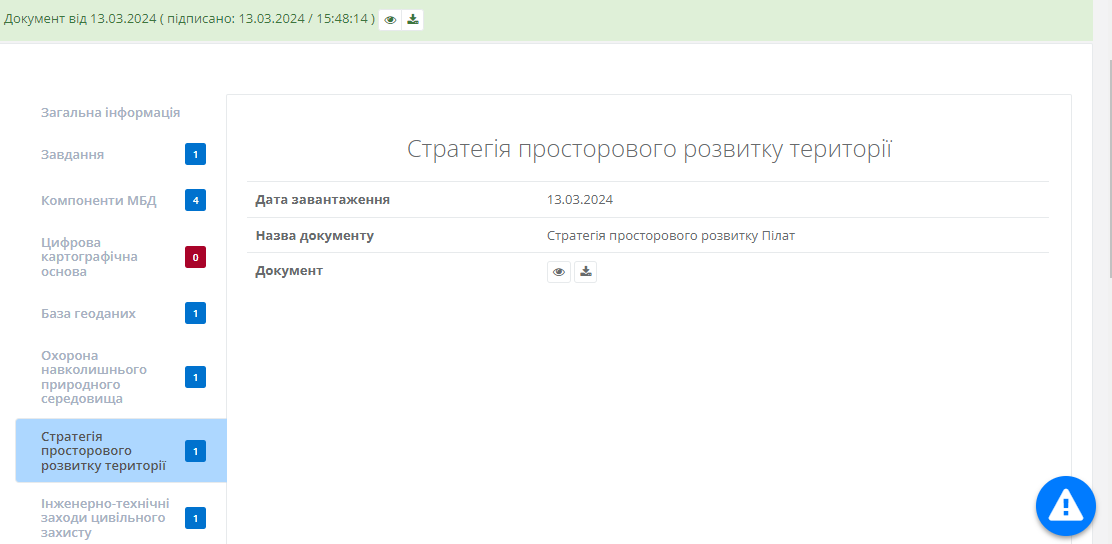Click the blue warning alert floating button
The height and width of the screenshot is (544, 1112).
[x=1065, y=505]
